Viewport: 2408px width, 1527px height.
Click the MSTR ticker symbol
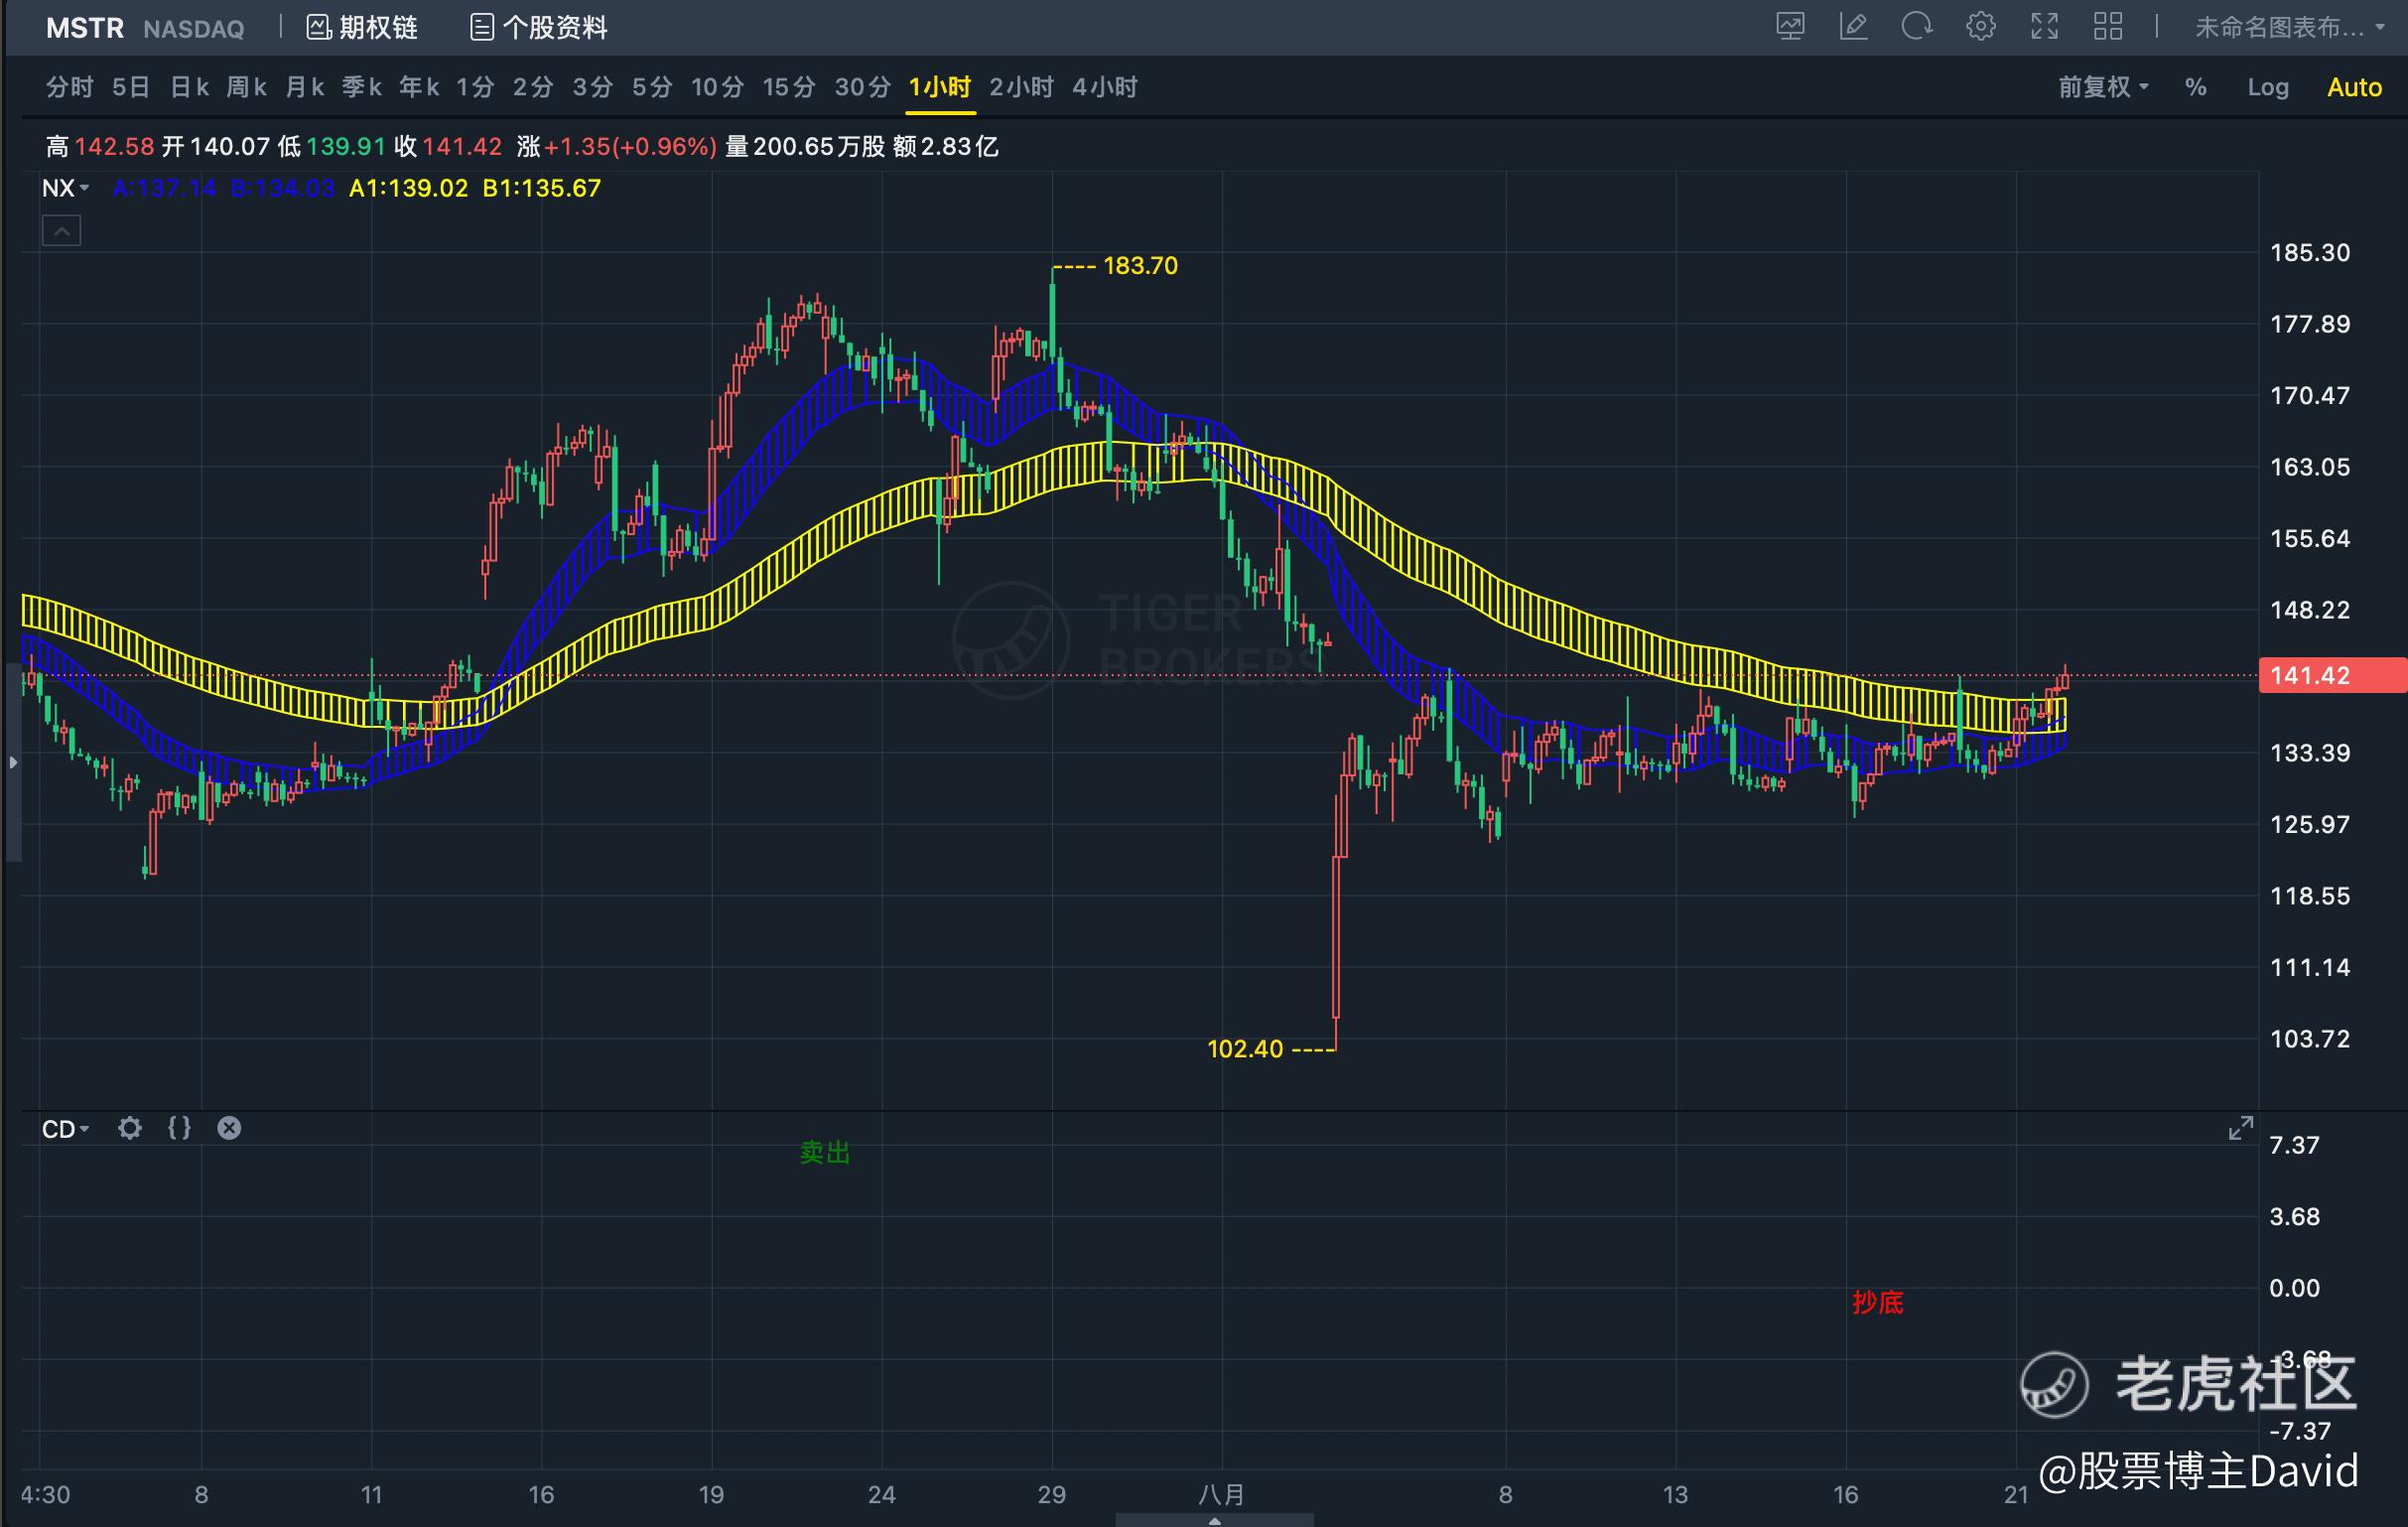(x=85, y=28)
